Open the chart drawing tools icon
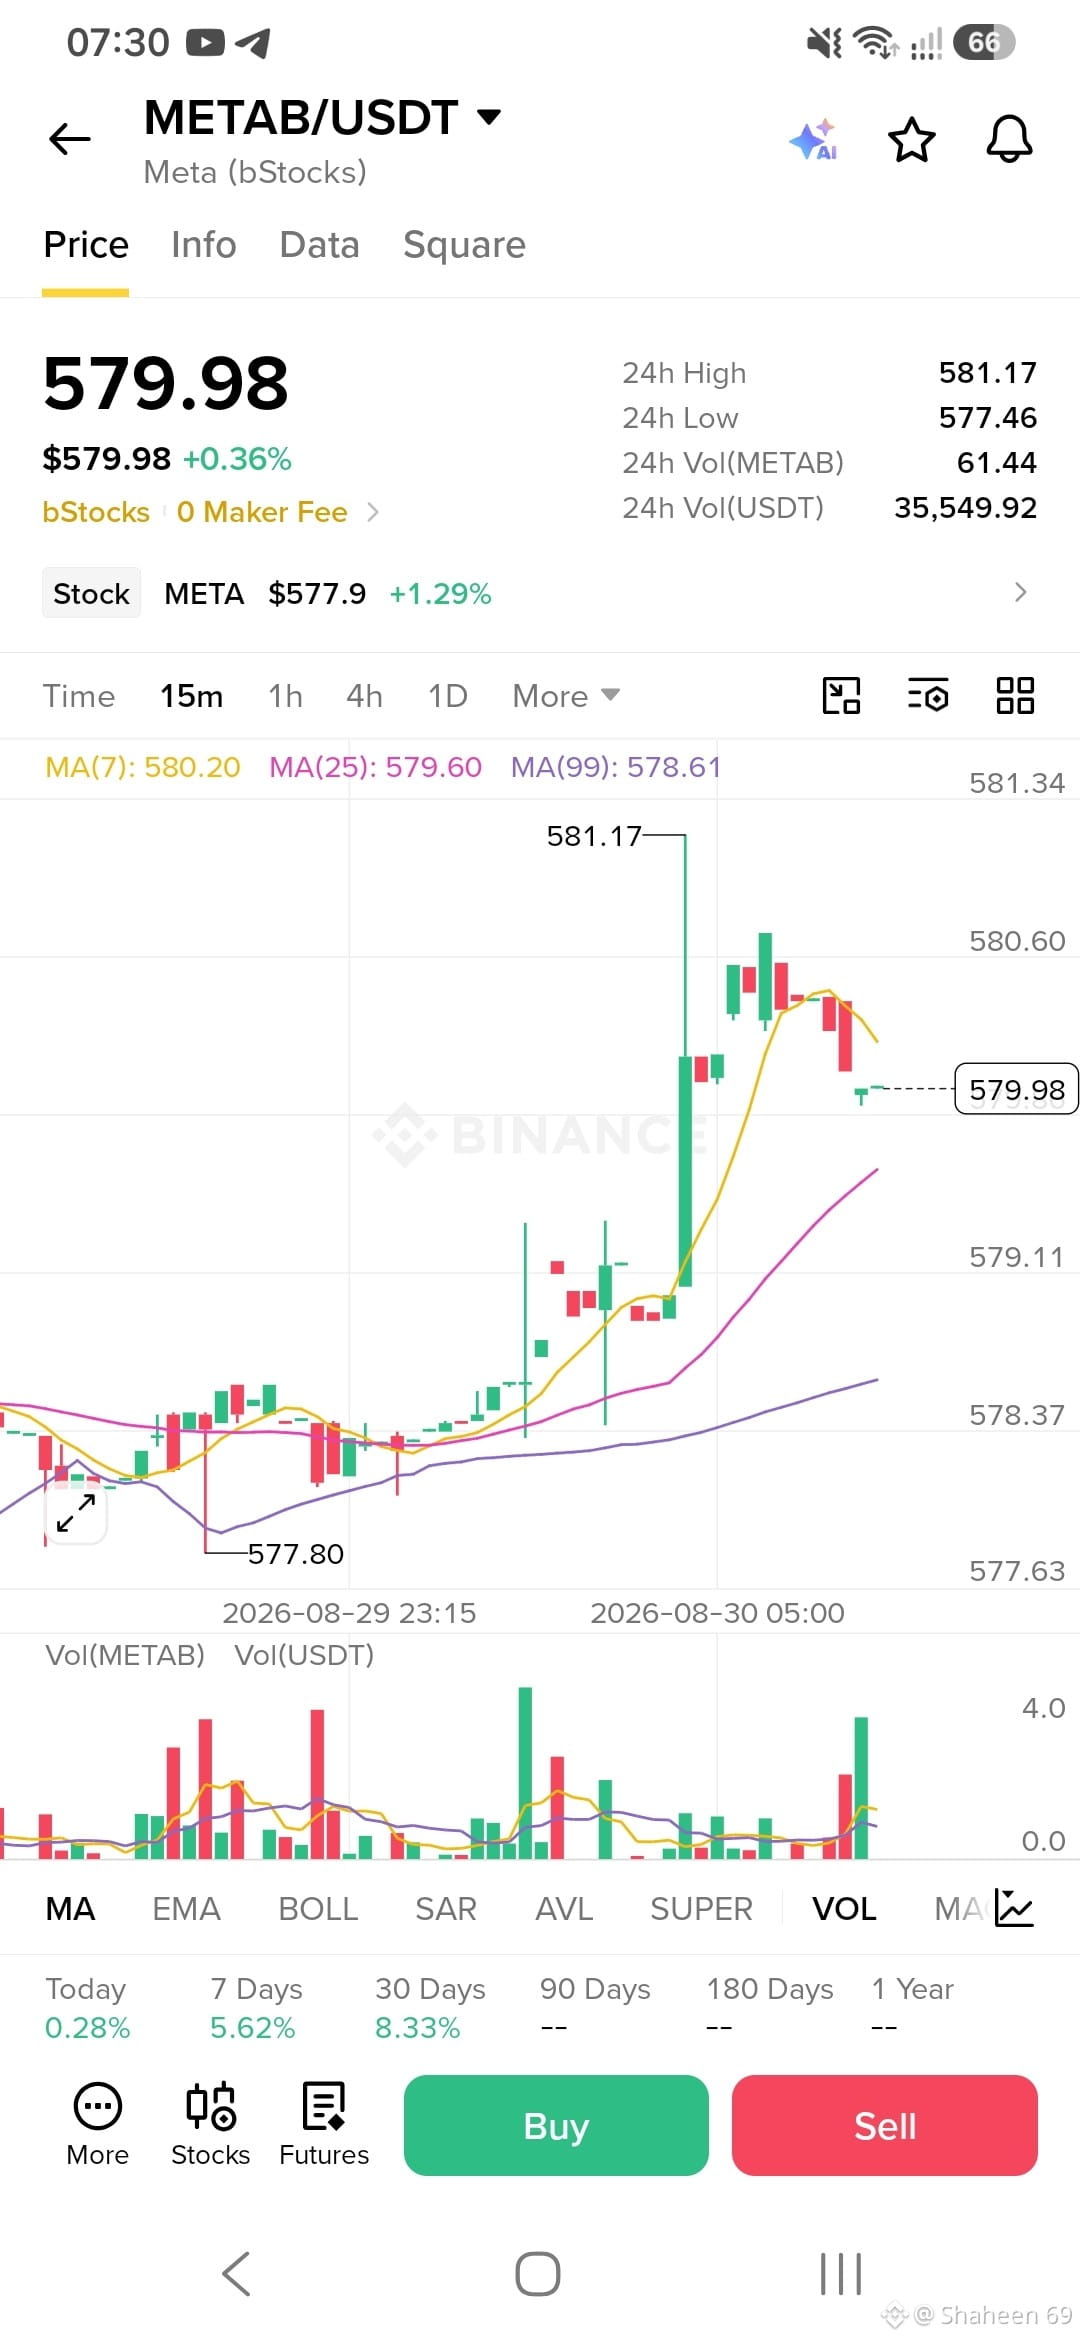This screenshot has height=2340, width=1080. 841,695
